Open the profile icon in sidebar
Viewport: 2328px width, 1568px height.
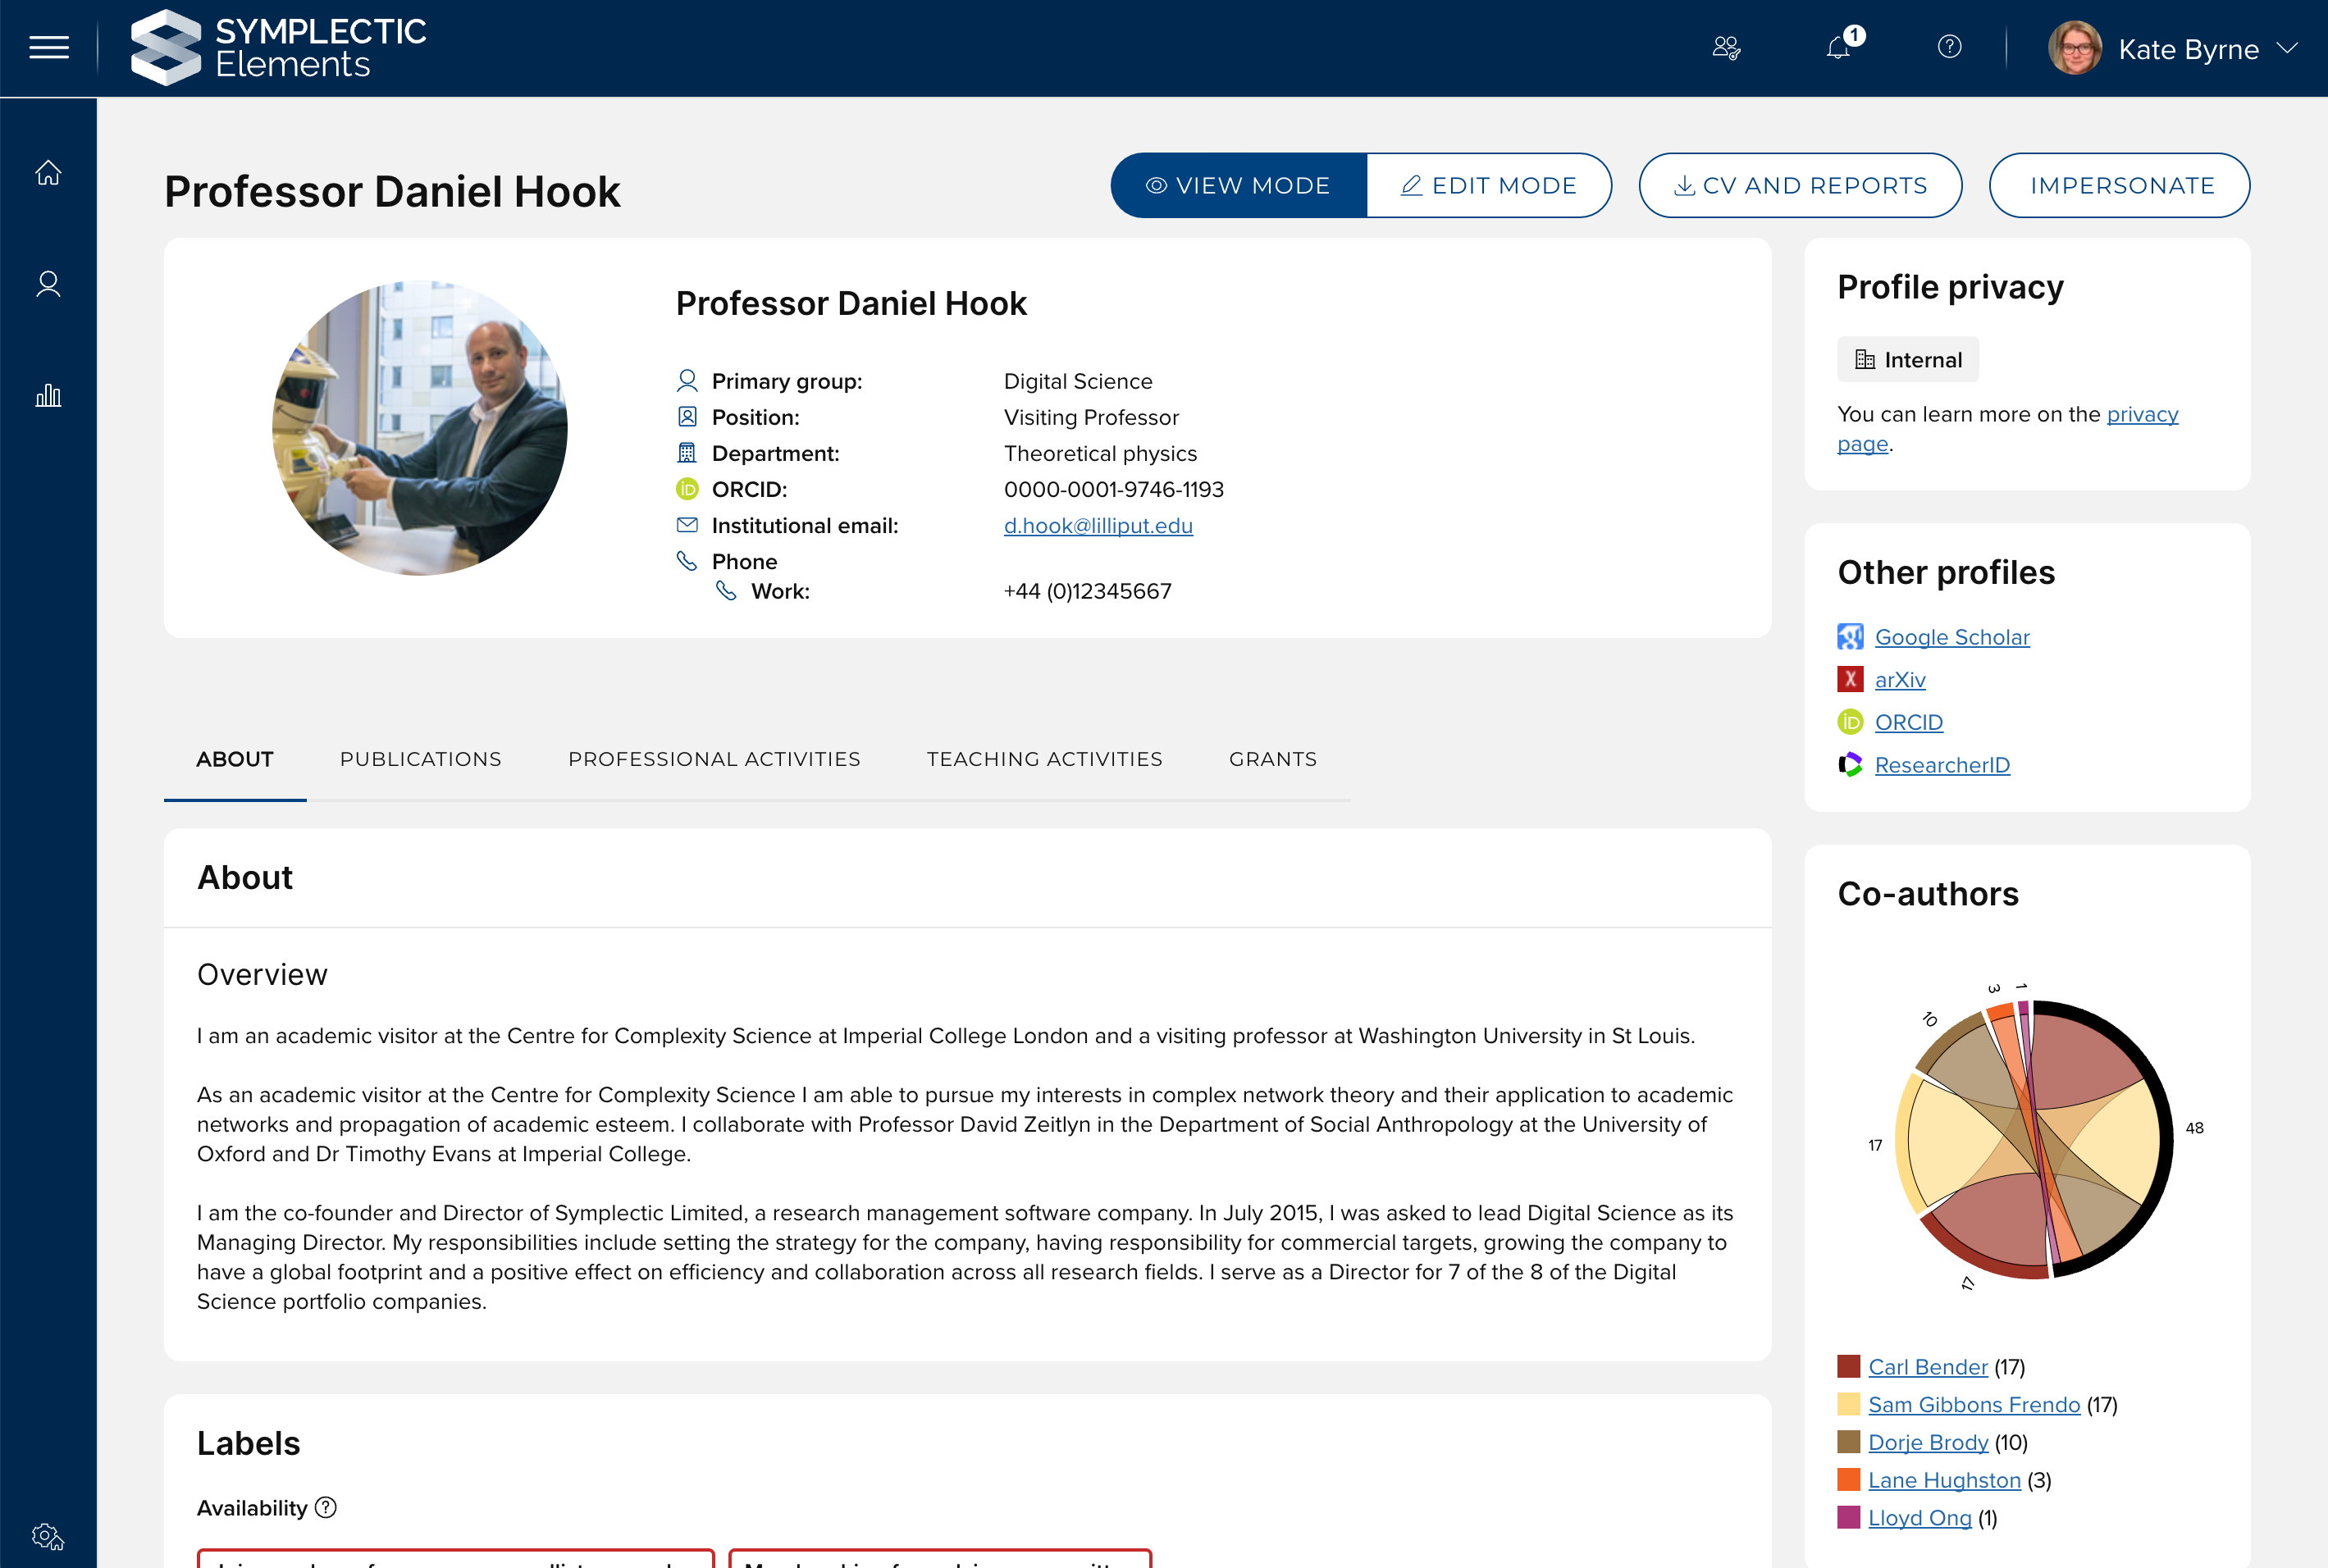pos(48,285)
